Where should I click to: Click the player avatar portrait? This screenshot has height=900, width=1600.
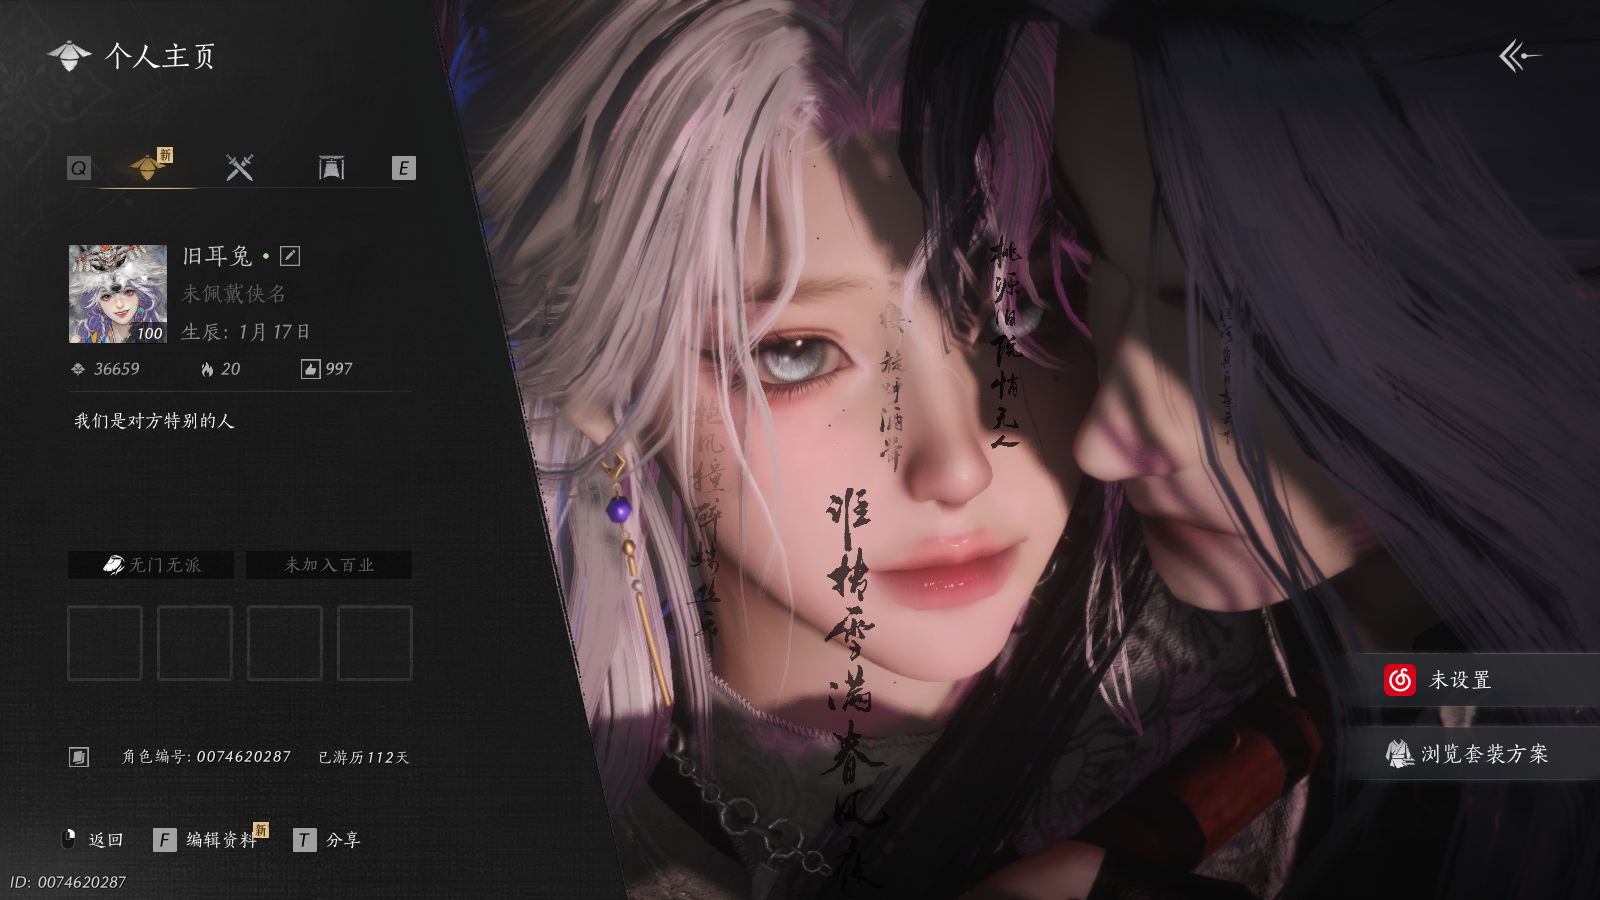click(x=118, y=294)
